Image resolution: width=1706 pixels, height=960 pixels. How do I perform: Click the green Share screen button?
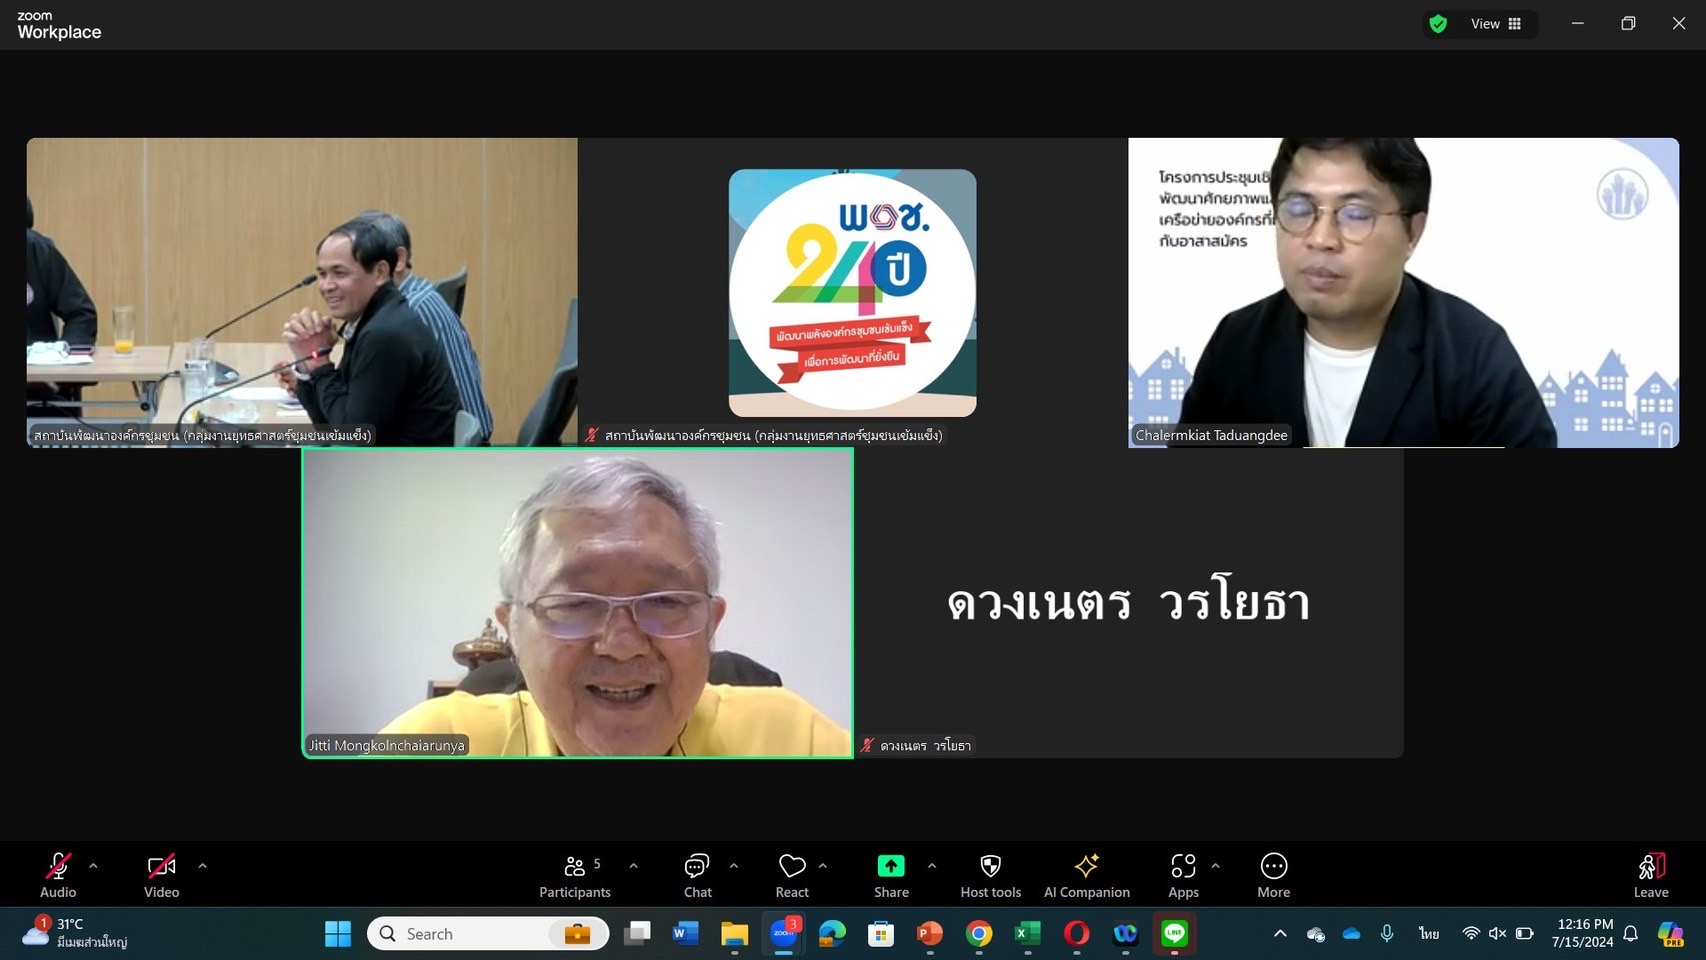(x=890, y=866)
